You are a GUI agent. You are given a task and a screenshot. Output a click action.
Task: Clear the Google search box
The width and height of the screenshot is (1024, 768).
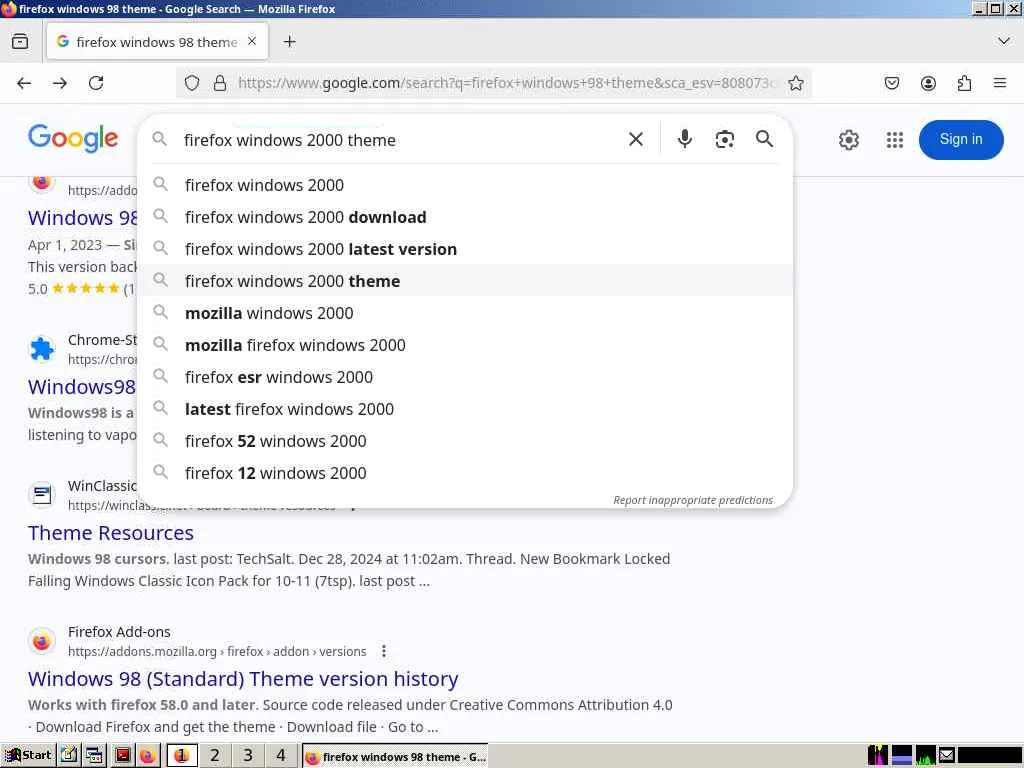tap(635, 139)
